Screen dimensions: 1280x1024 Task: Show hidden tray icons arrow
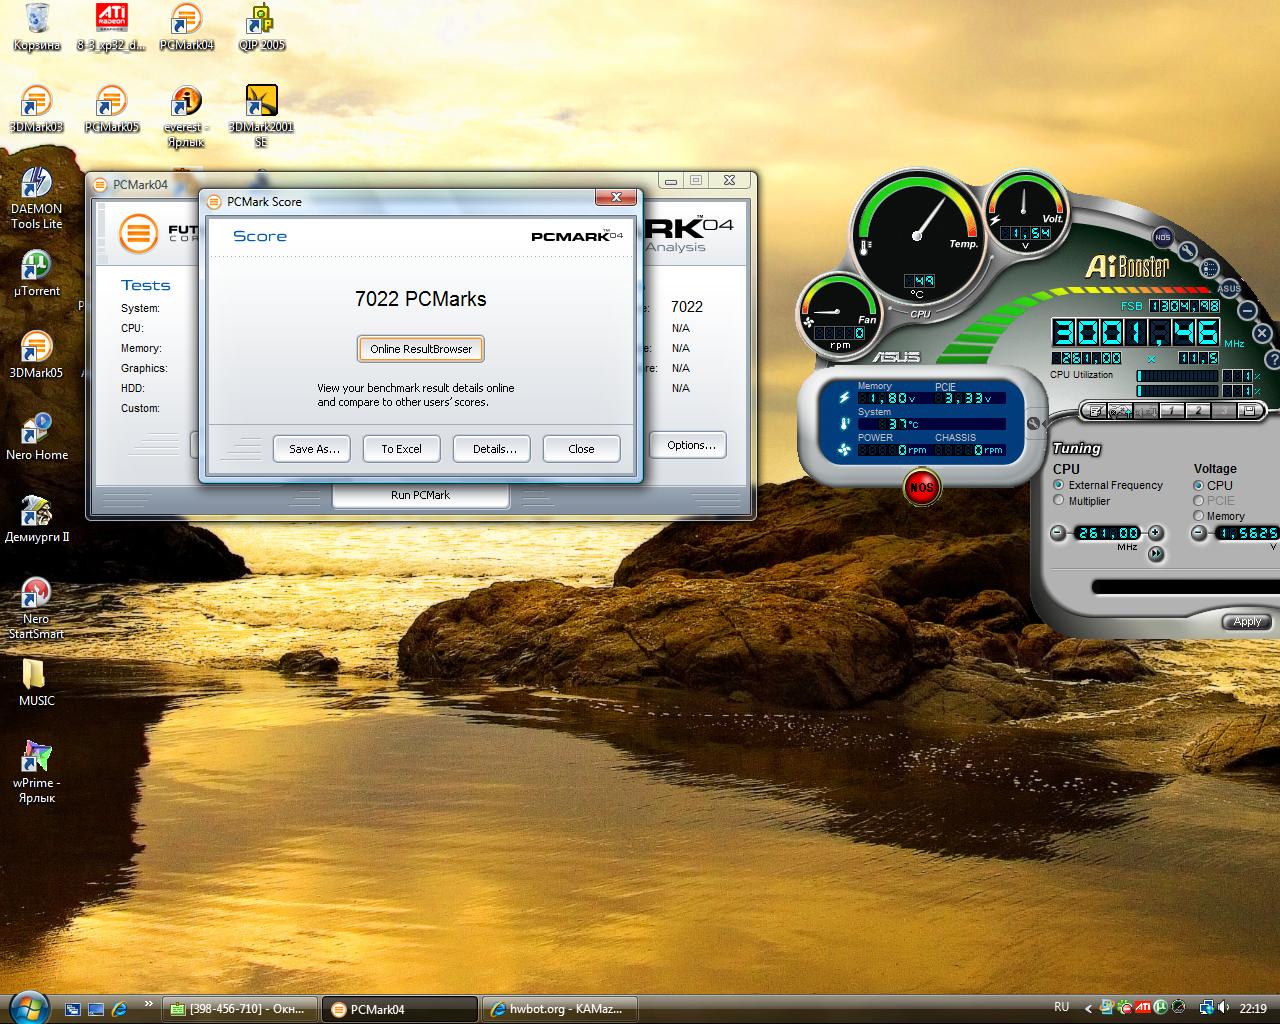pyautogui.click(x=1090, y=1008)
